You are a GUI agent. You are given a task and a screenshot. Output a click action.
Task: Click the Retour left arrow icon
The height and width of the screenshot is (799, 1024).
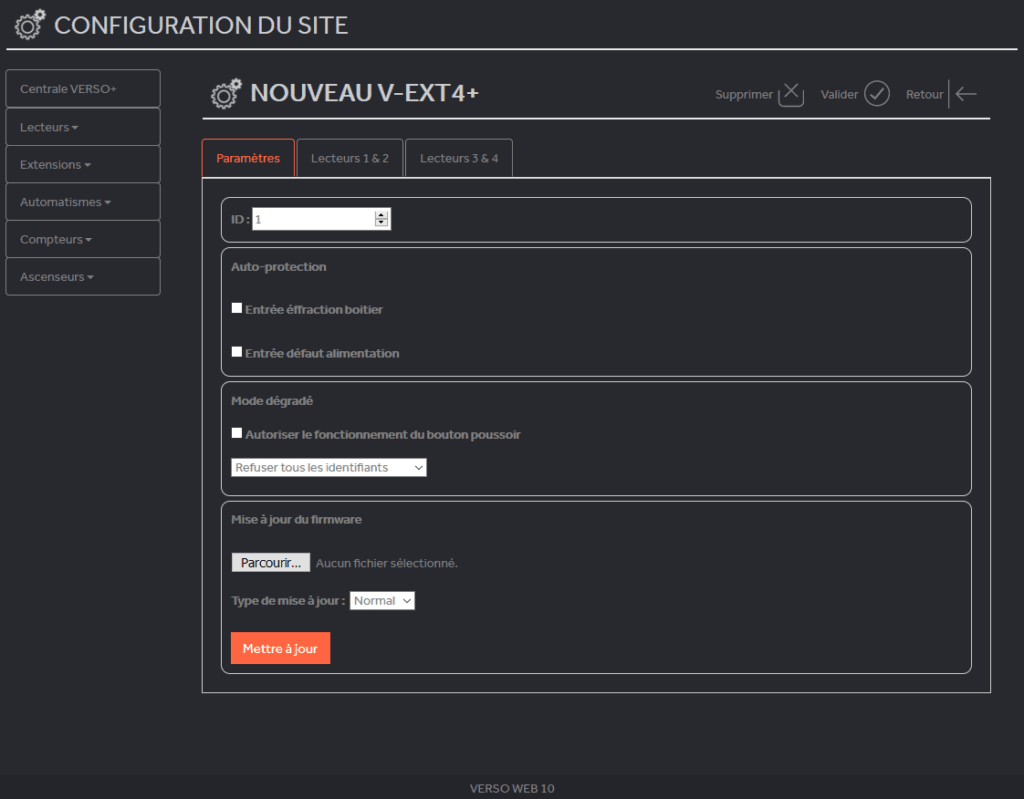[x=966, y=94]
